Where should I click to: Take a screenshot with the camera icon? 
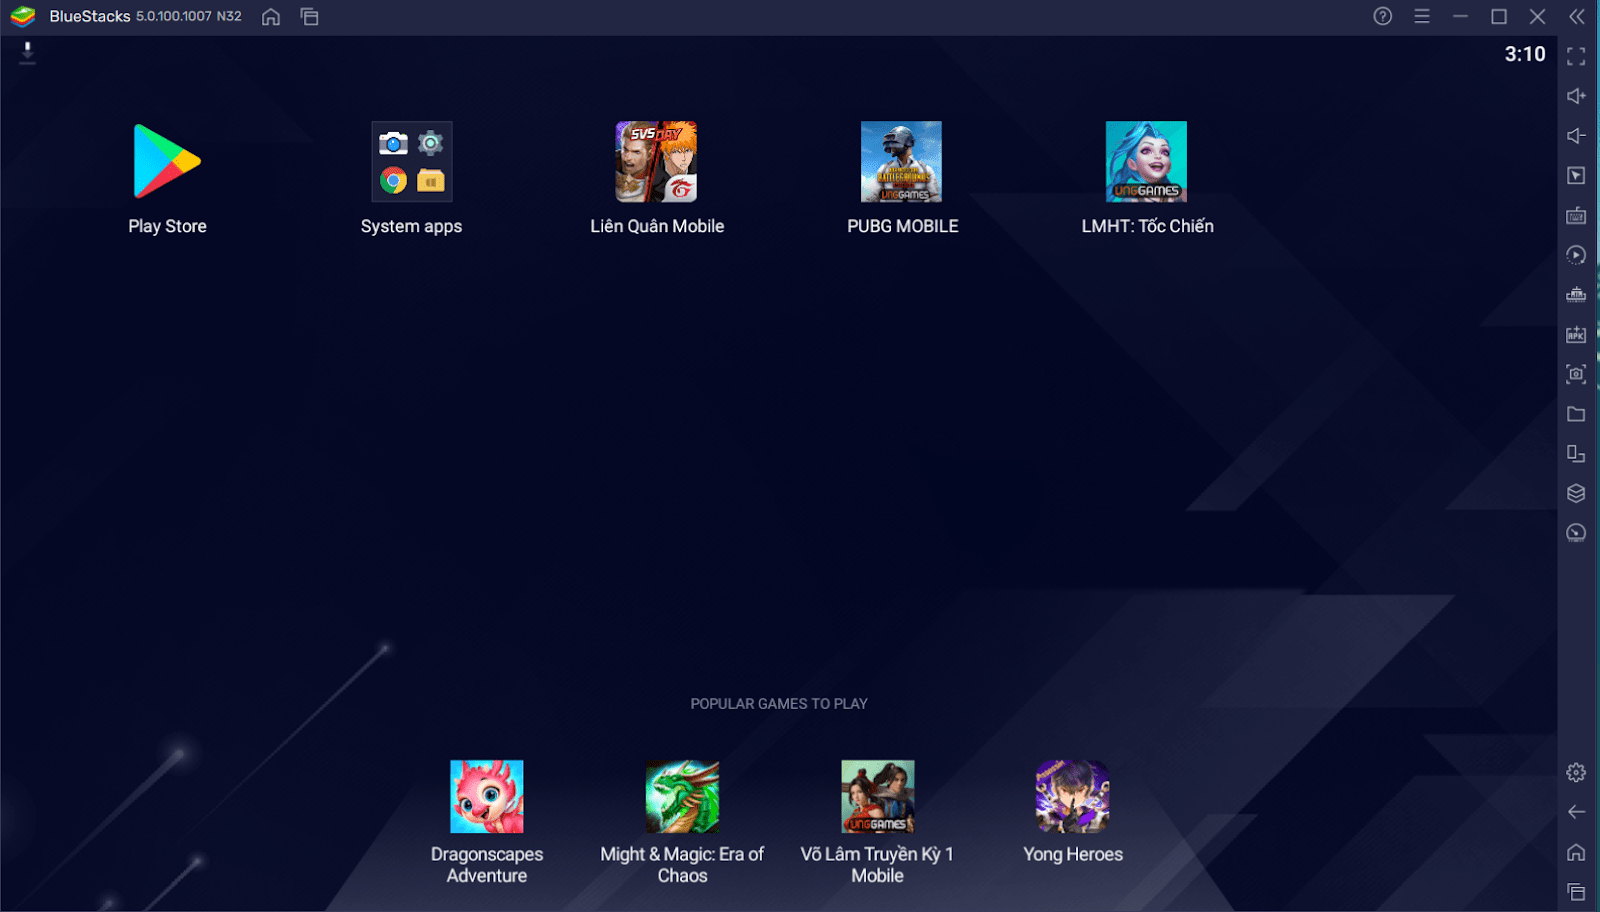point(1576,374)
